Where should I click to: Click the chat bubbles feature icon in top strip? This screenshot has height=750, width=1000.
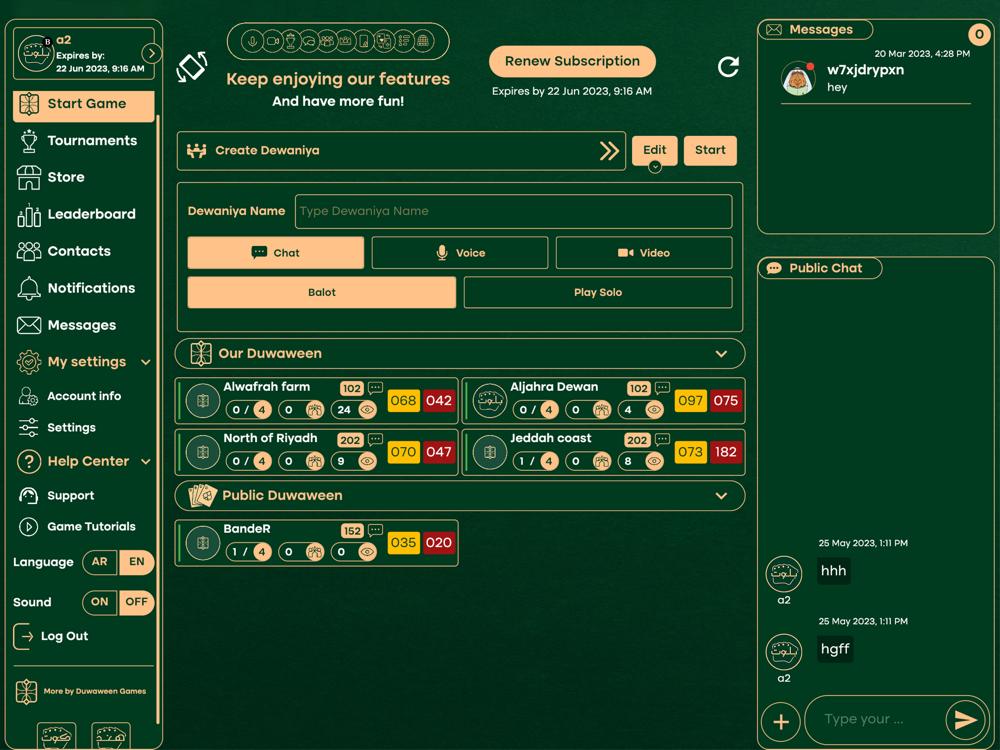point(309,41)
